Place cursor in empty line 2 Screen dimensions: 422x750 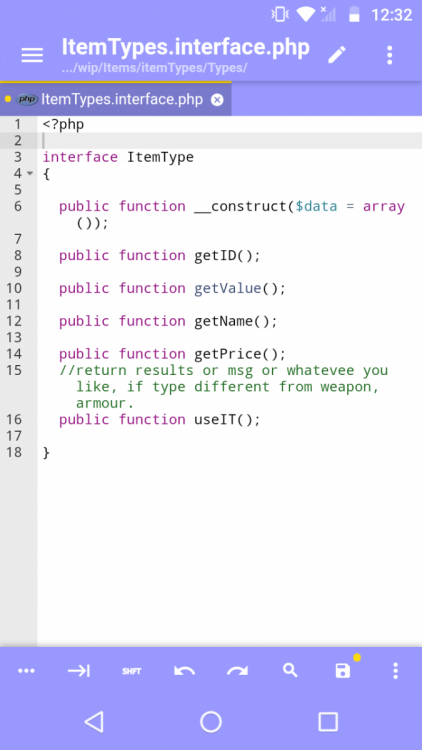click(230, 141)
